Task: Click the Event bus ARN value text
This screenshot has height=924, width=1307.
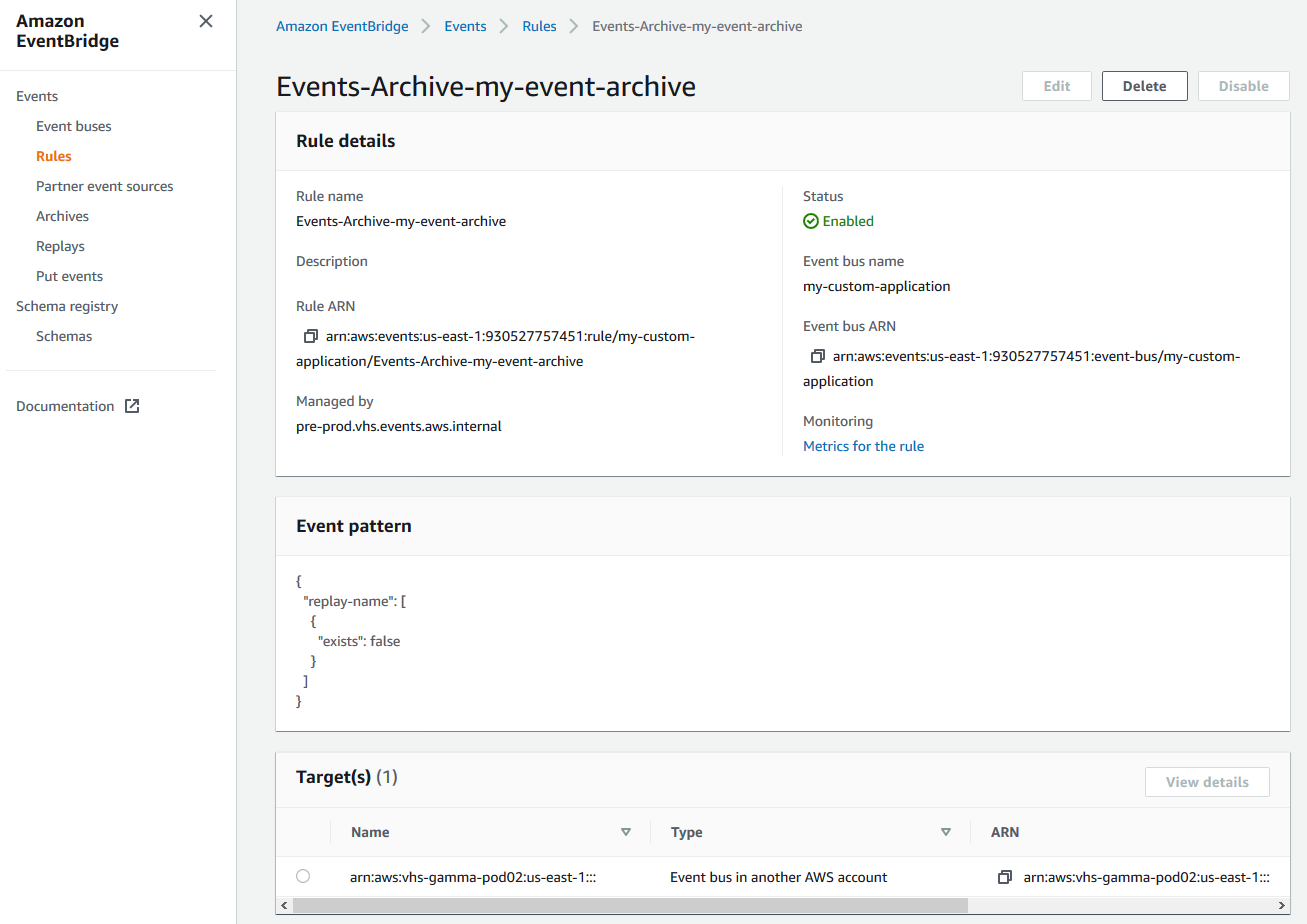Action: [x=1021, y=368]
